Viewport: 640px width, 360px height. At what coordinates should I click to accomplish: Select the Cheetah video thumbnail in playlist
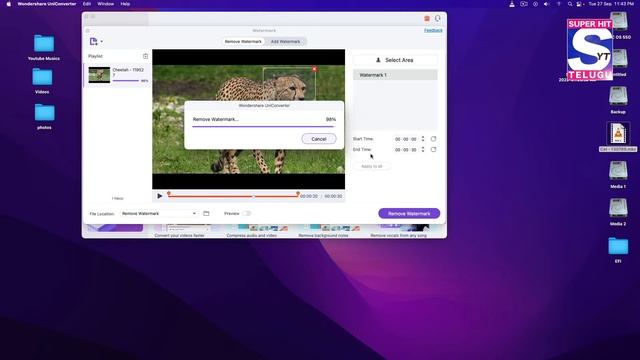click(x=99, y=75)
